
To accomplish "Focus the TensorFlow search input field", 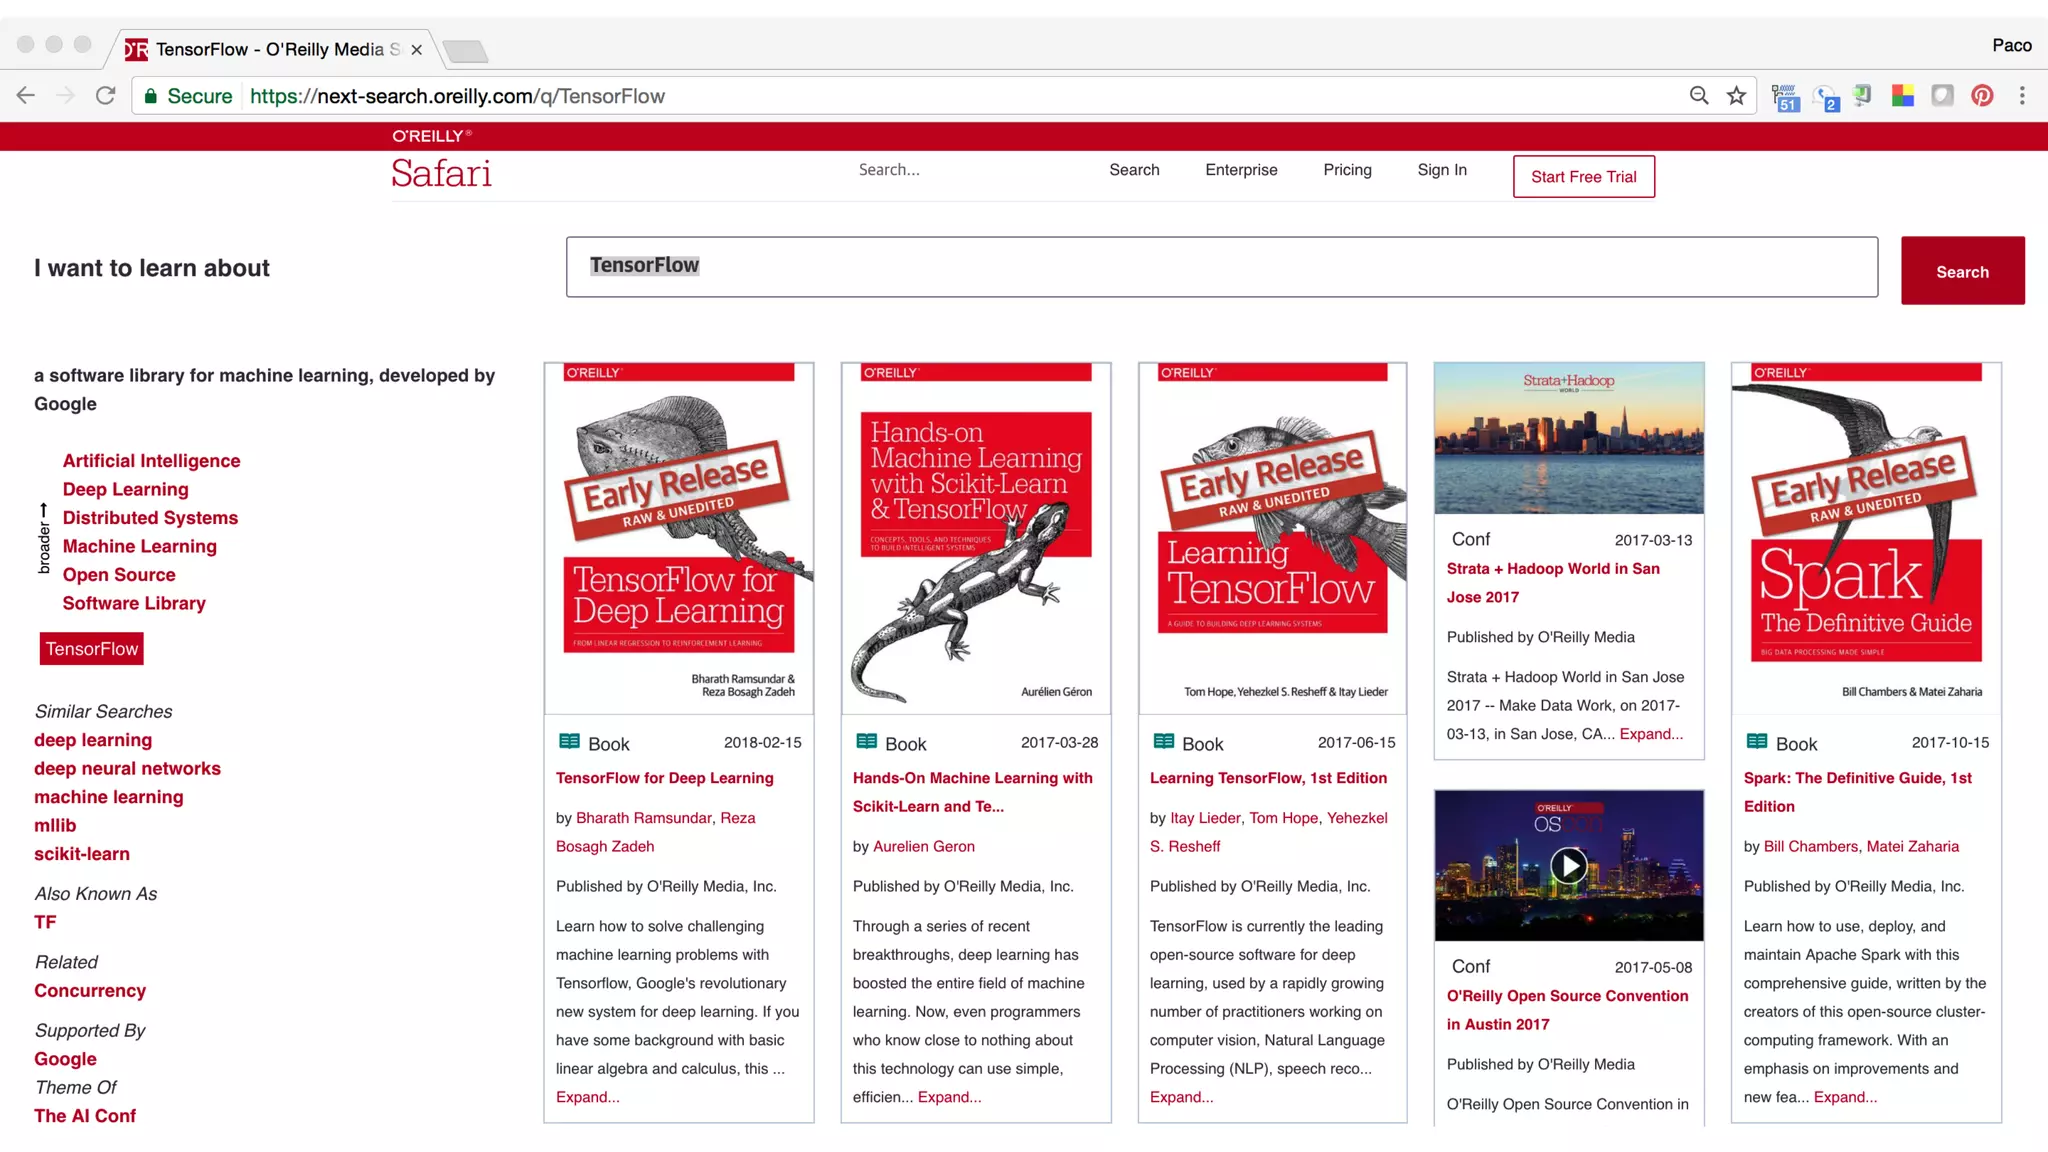I will (1221, 267).
